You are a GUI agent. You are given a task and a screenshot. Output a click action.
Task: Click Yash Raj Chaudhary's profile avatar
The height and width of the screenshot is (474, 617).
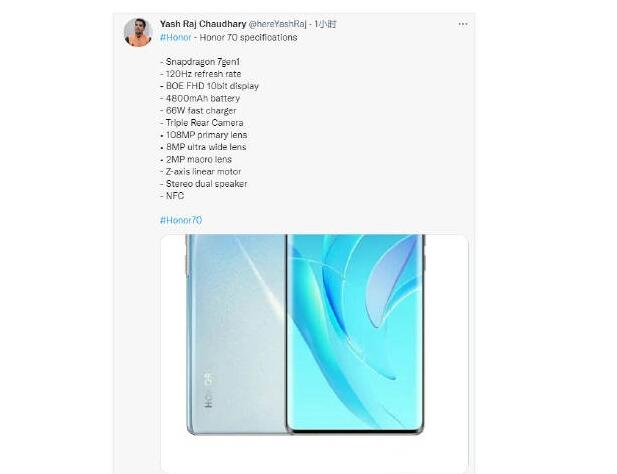138,33
